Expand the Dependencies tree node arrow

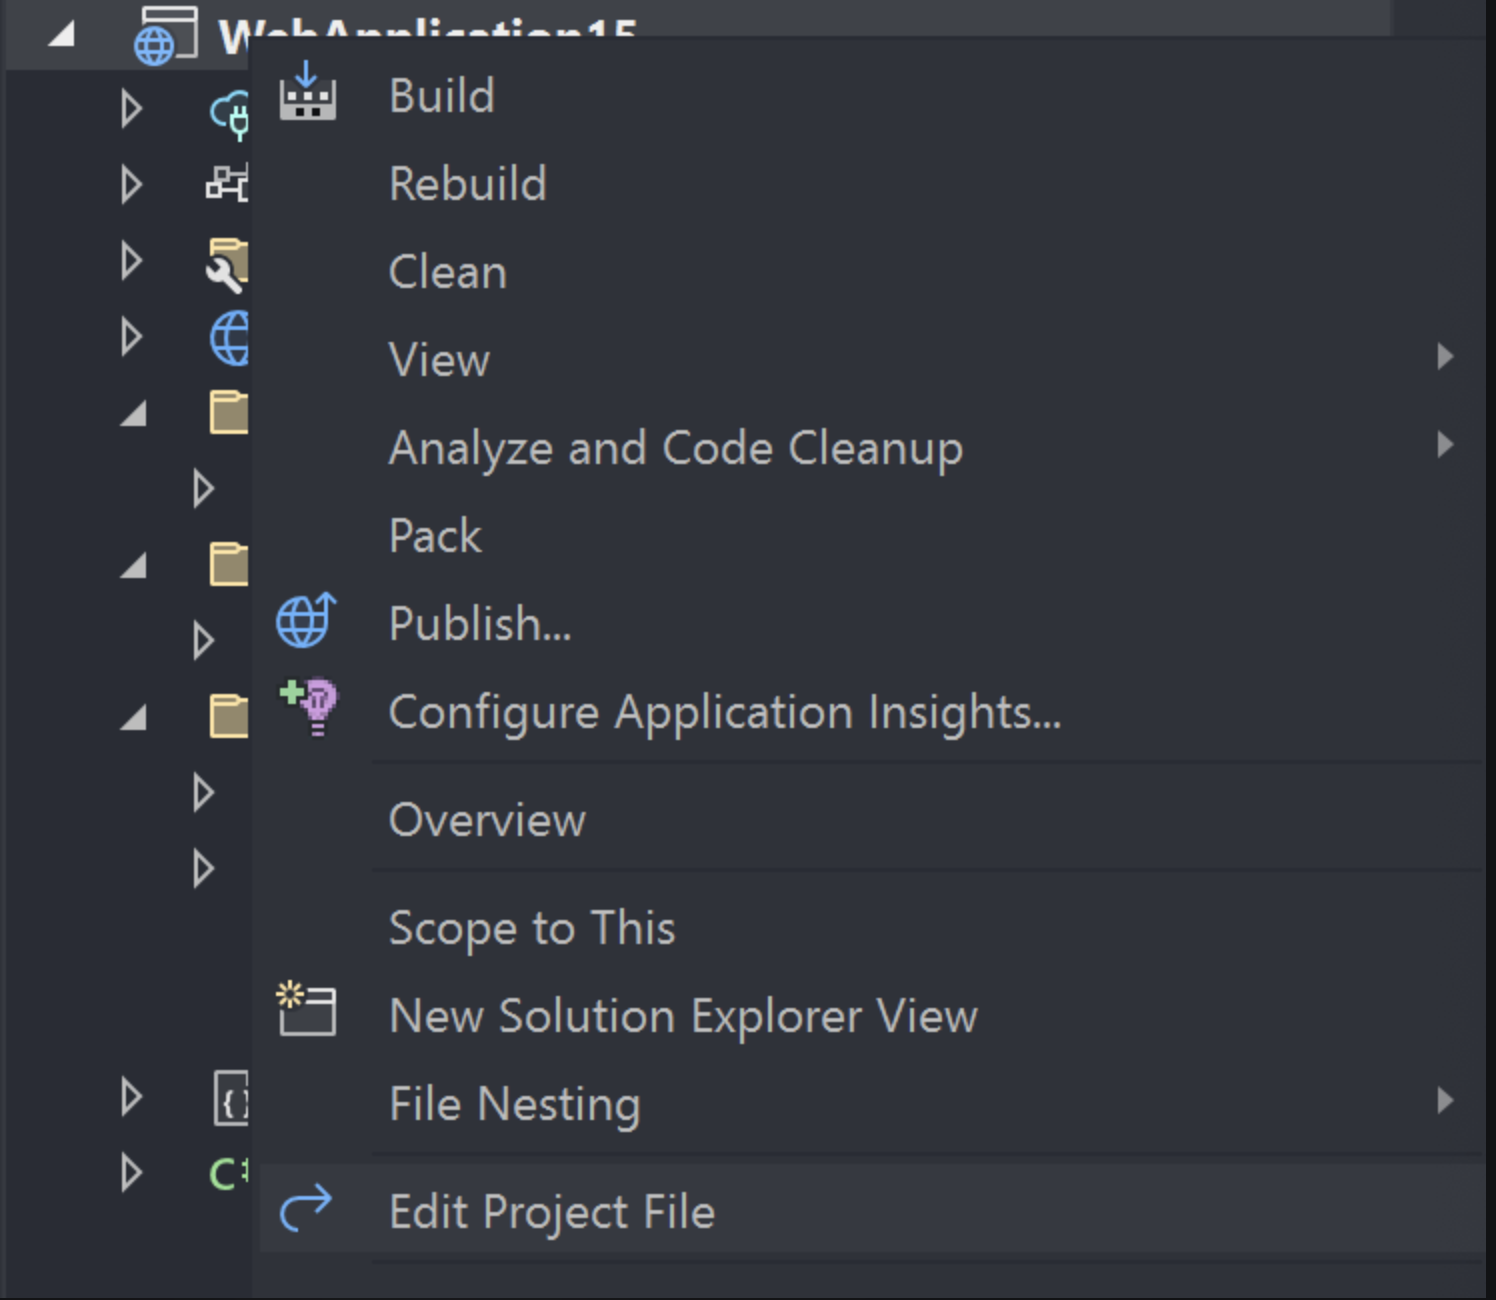click(x=131, y=184)
